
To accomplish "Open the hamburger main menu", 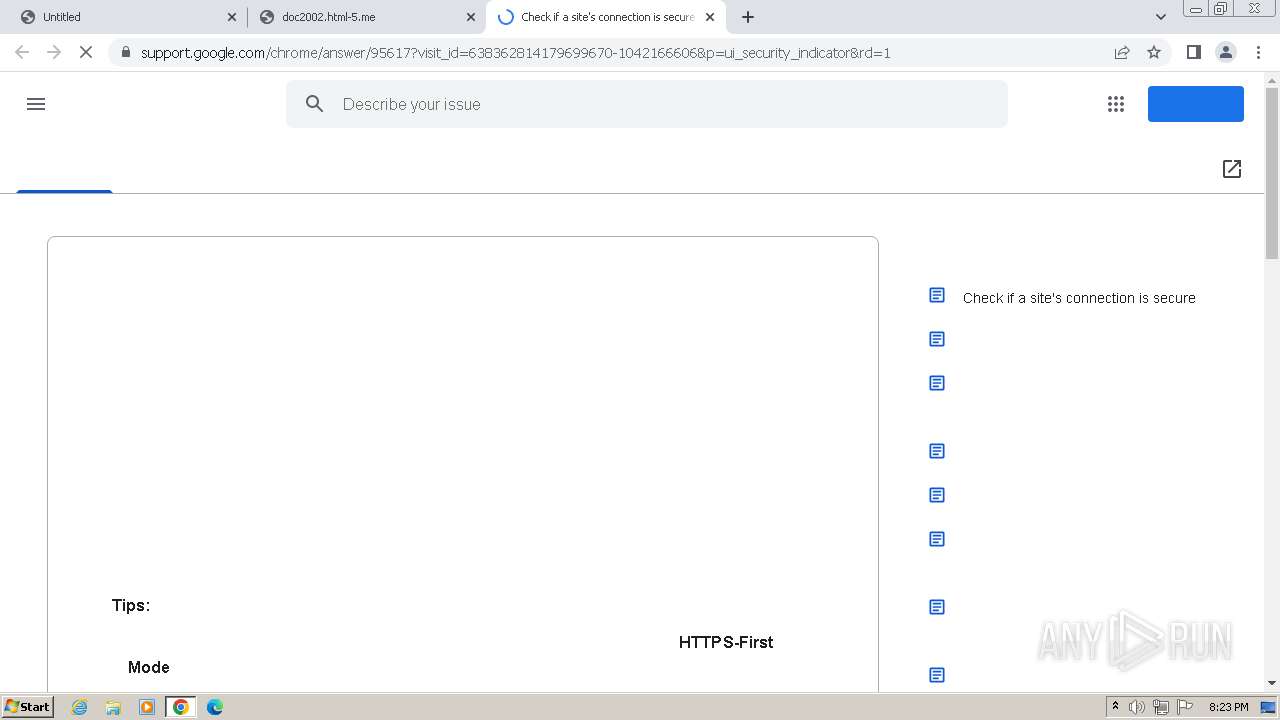I will [x=36, y=104].
